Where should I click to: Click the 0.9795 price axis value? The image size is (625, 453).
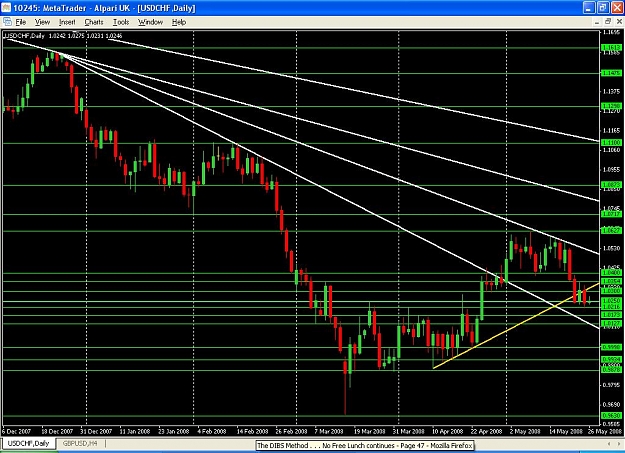point(612,385)
